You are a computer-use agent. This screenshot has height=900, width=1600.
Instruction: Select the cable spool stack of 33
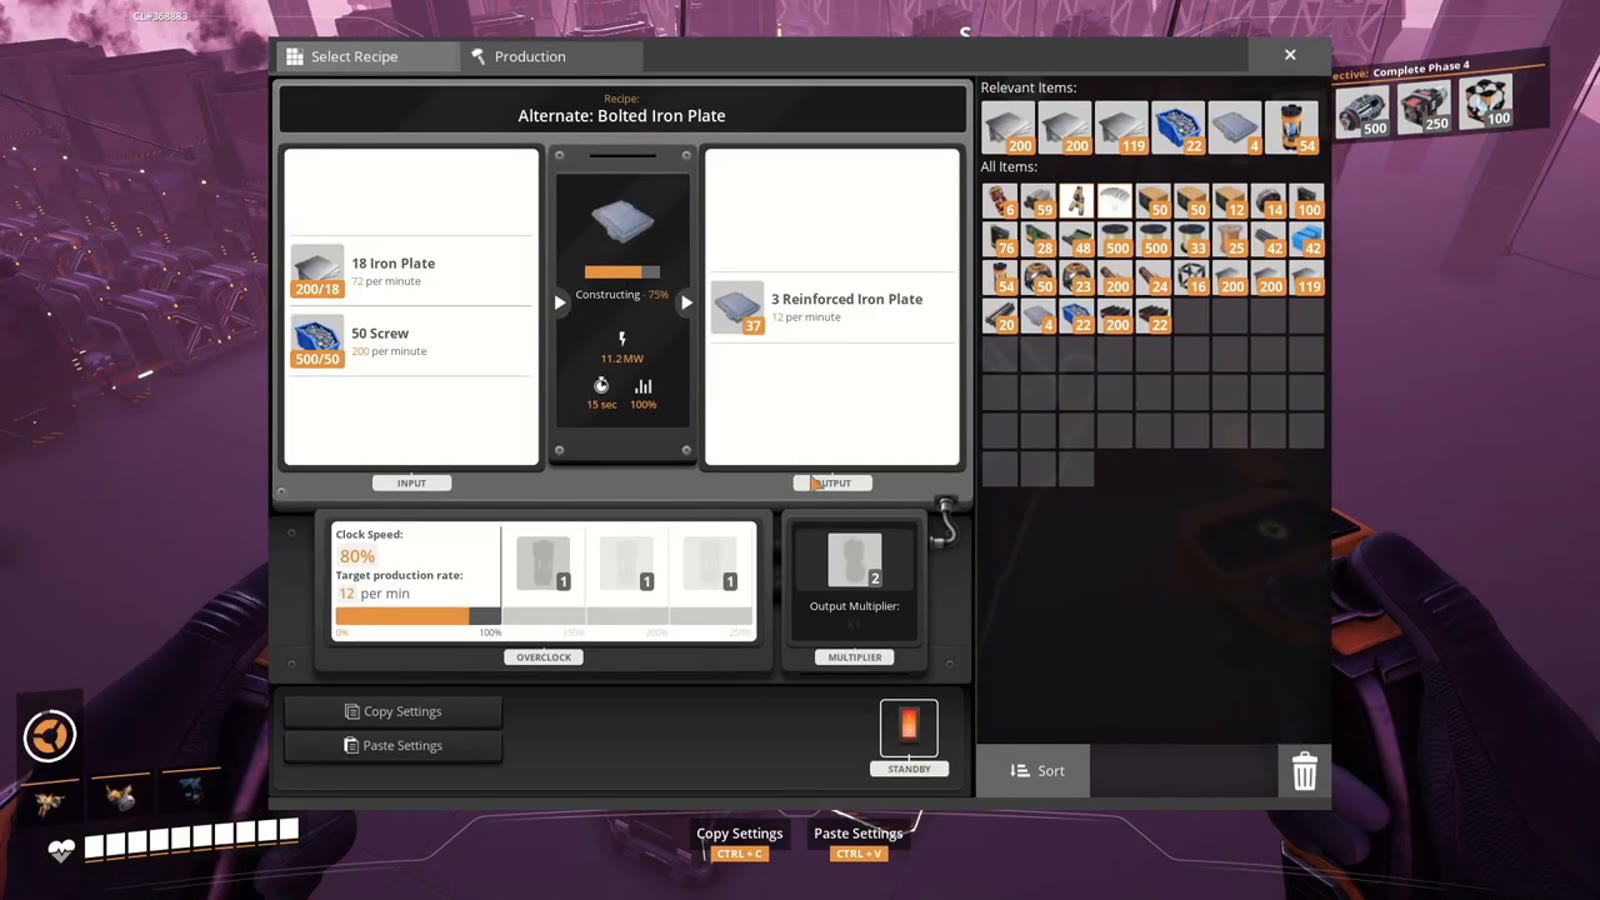tap(1191, 239)
